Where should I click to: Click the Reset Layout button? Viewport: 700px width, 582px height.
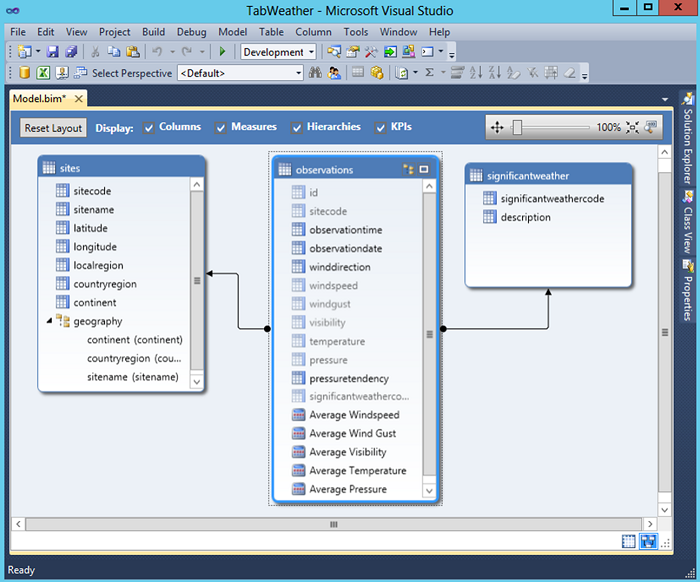coord(53,128)
